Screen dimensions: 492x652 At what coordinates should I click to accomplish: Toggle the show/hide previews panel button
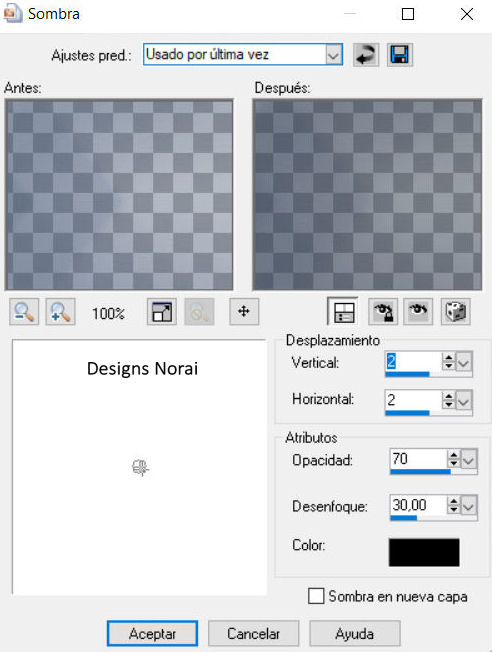(343, 312)
